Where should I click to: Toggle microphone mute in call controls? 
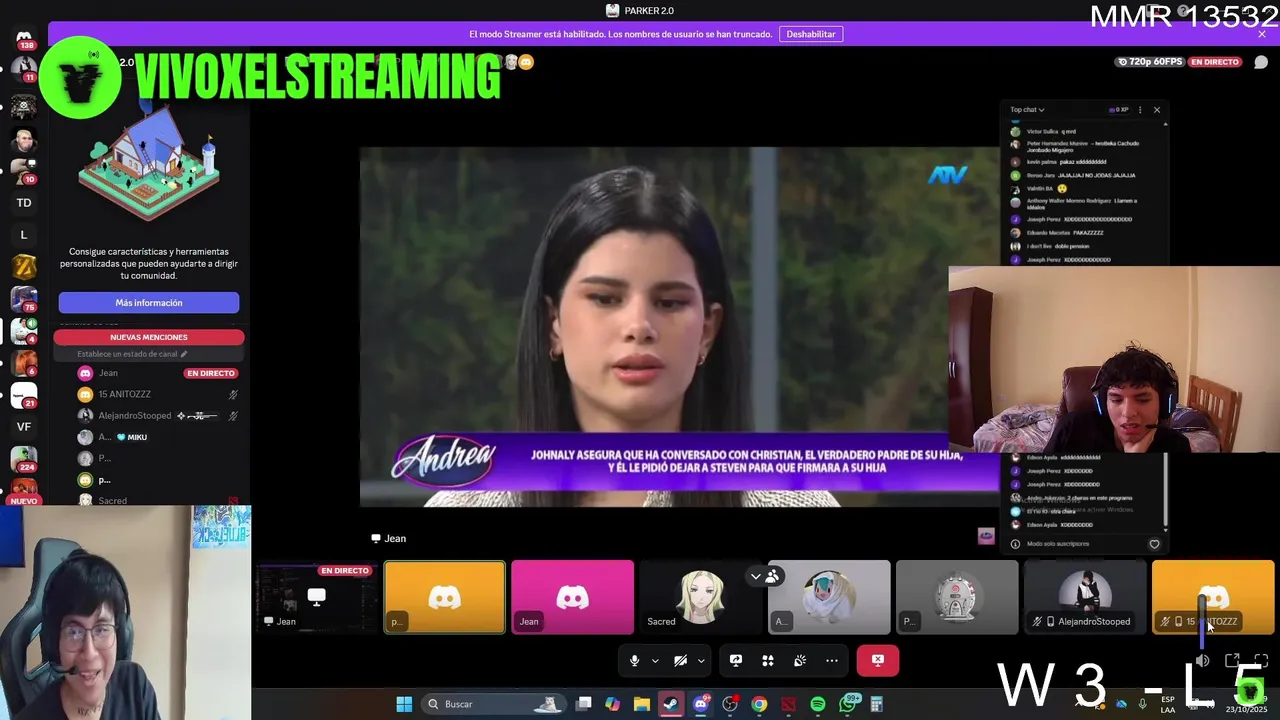(x=634, y=660)
